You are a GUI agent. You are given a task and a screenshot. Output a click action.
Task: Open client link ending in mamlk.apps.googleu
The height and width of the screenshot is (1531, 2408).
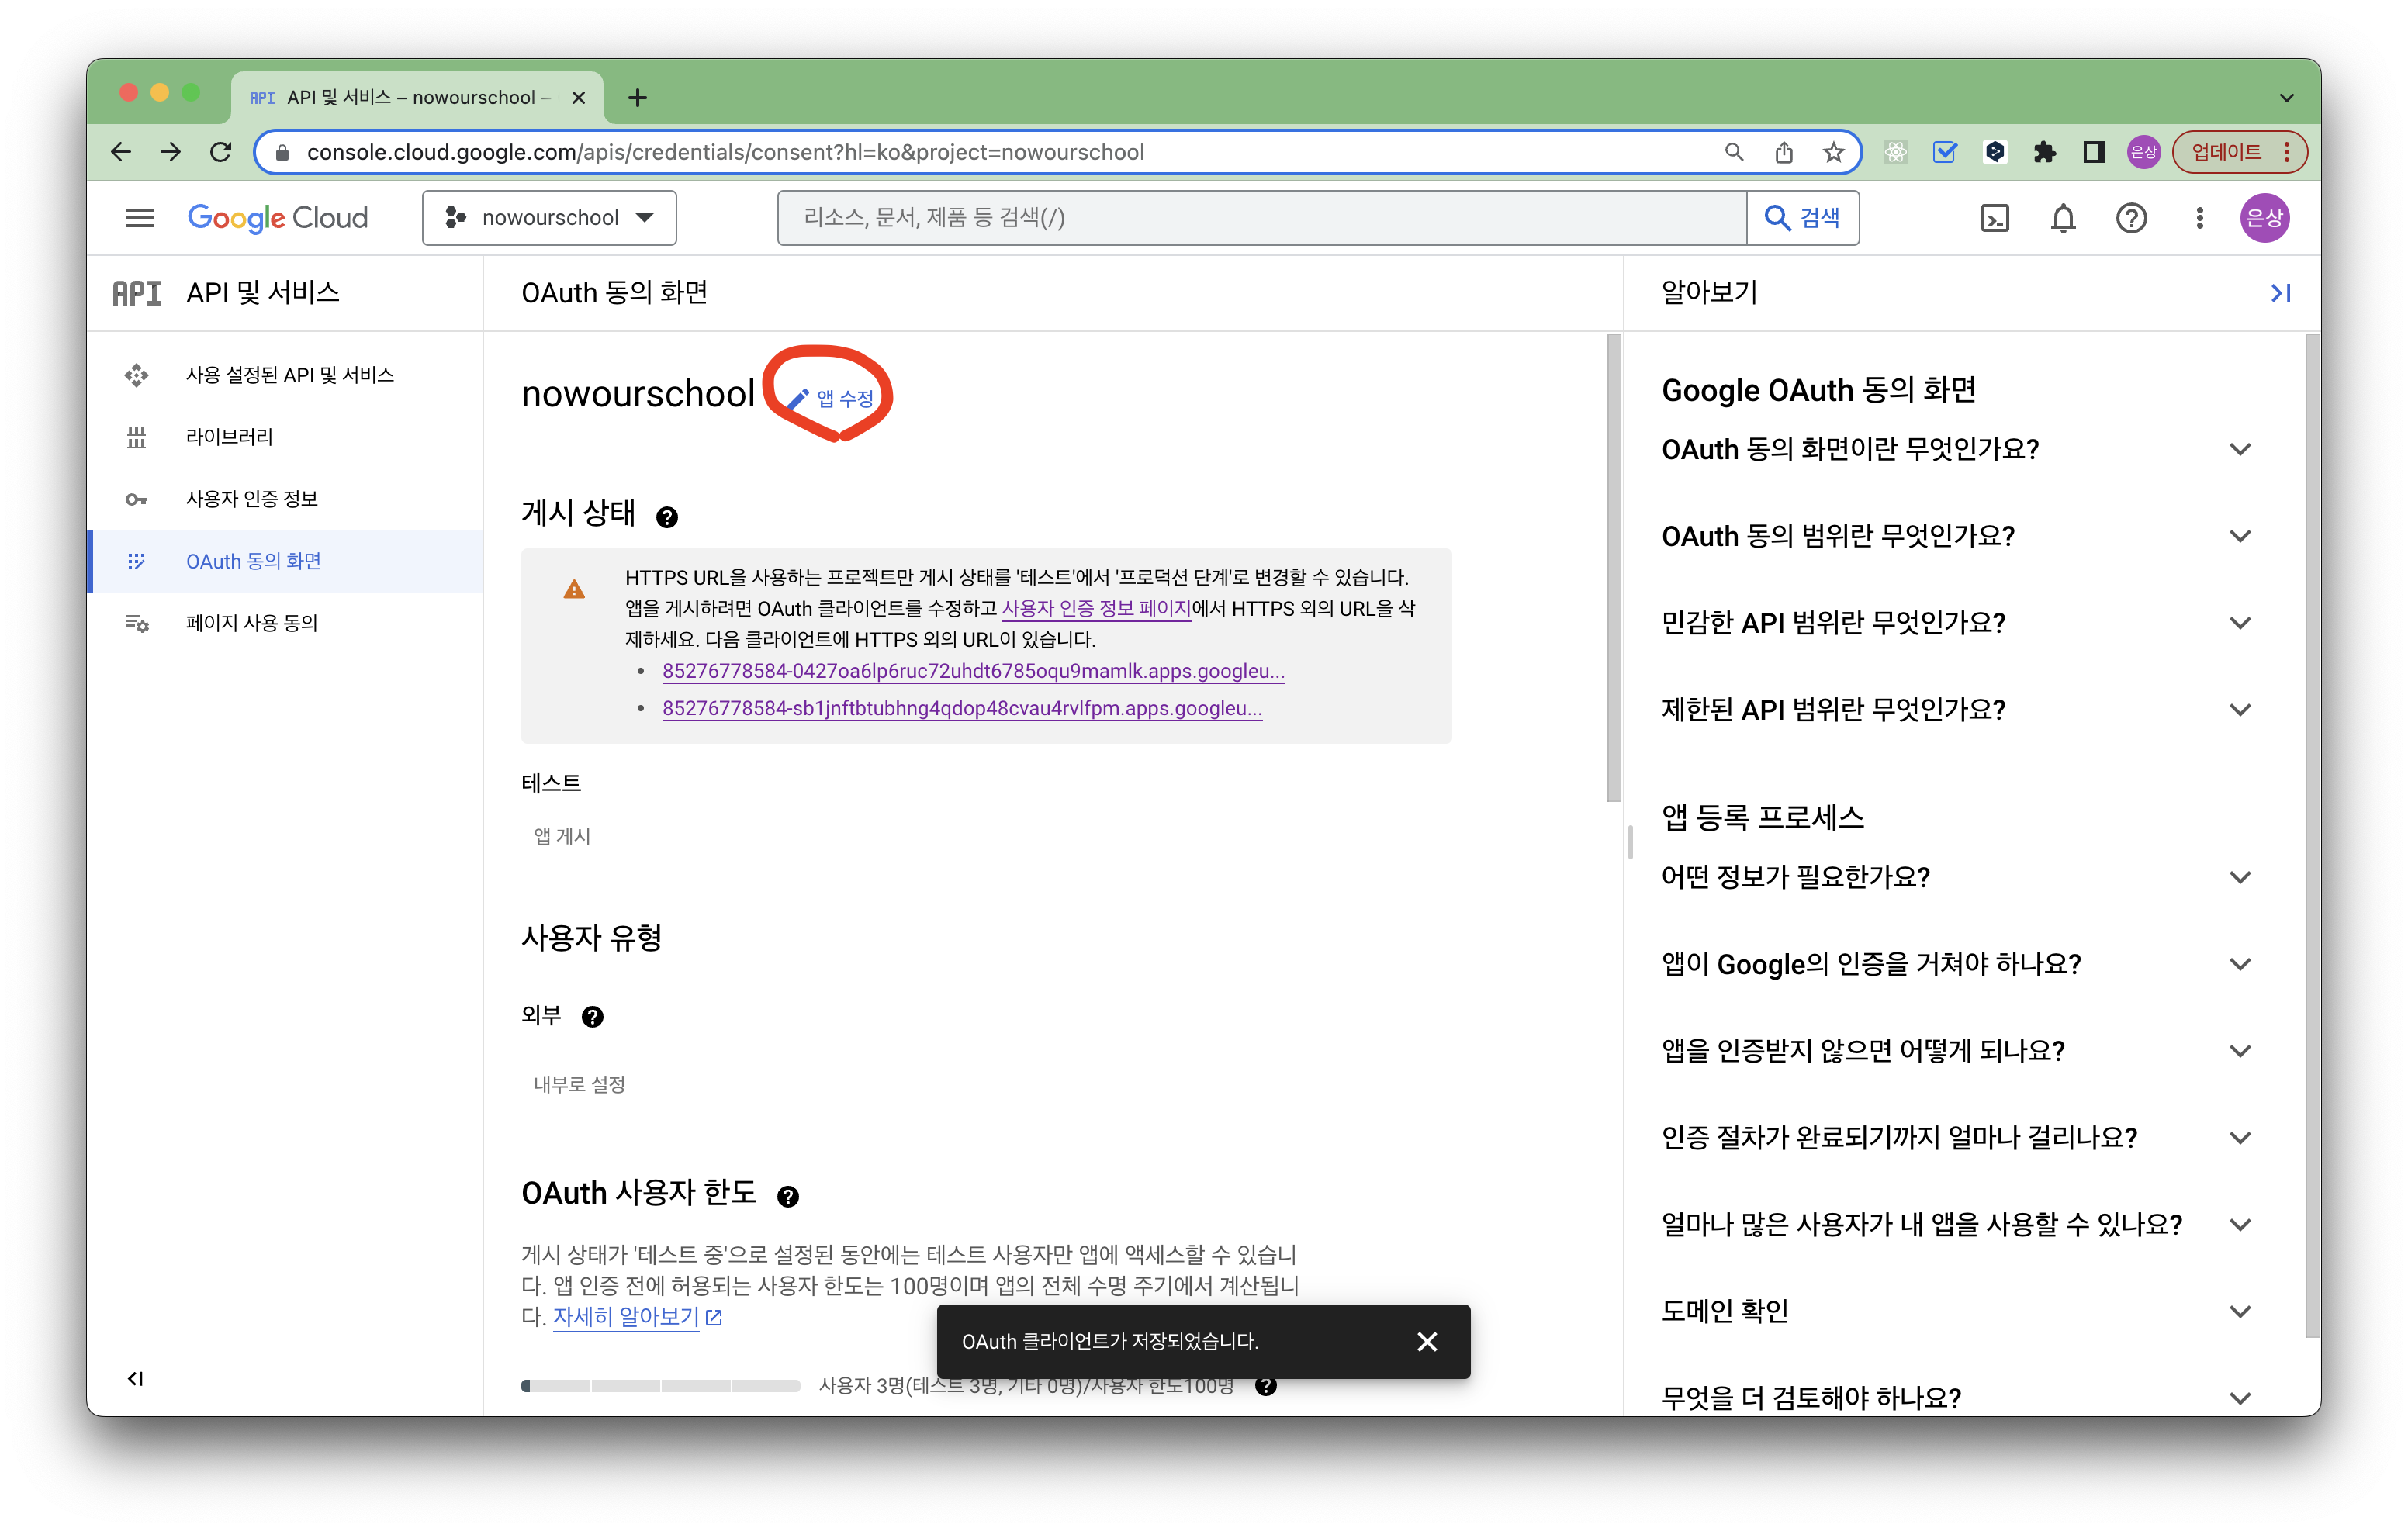[x=973, y=671]
